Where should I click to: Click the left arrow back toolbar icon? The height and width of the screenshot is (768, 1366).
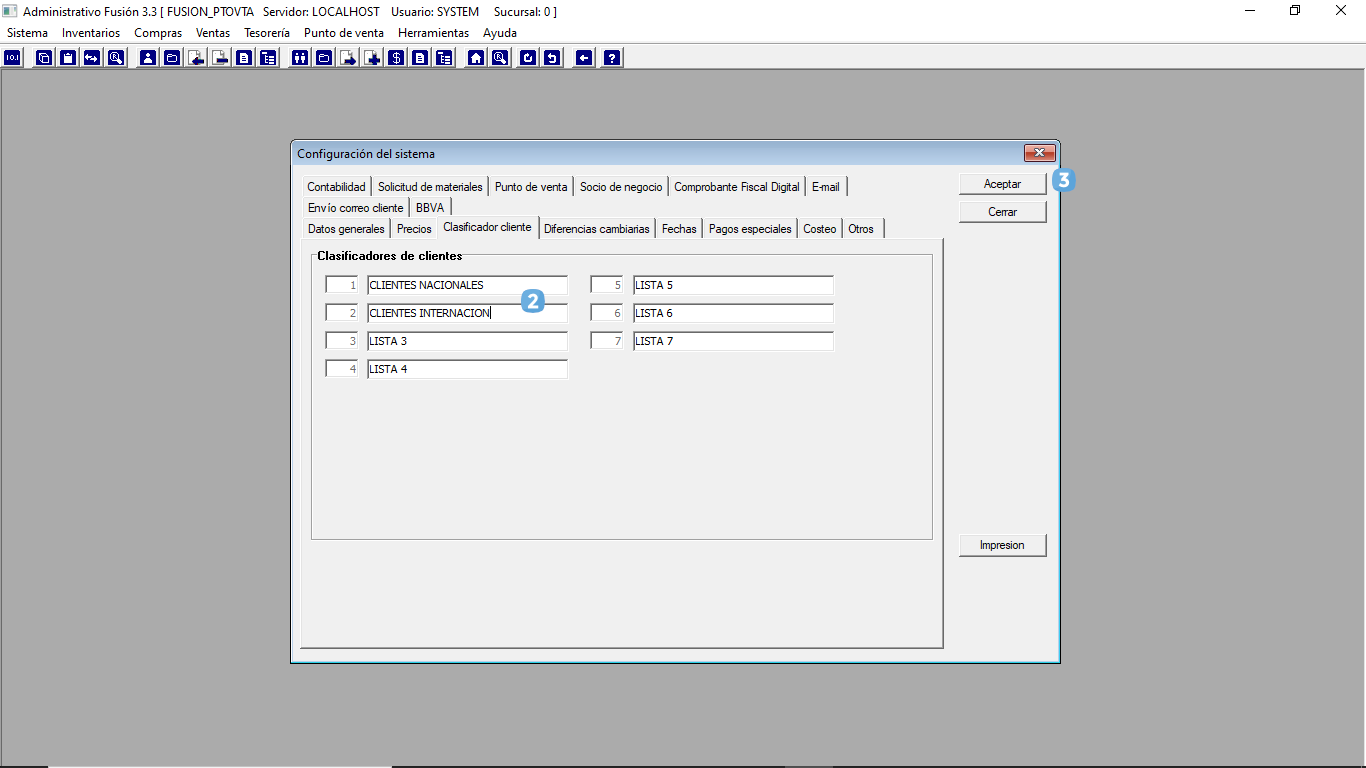(x=584, y=58)
